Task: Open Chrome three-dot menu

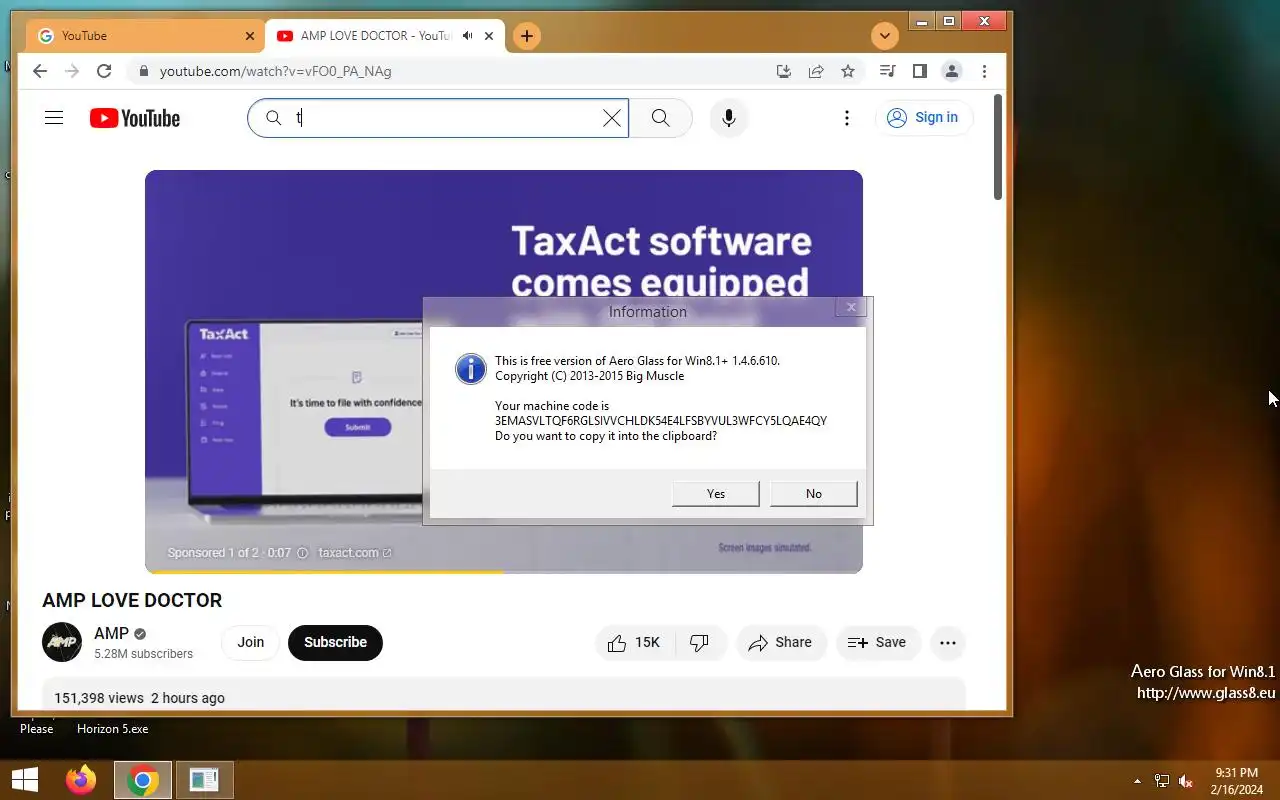Action: pos(985,71)
